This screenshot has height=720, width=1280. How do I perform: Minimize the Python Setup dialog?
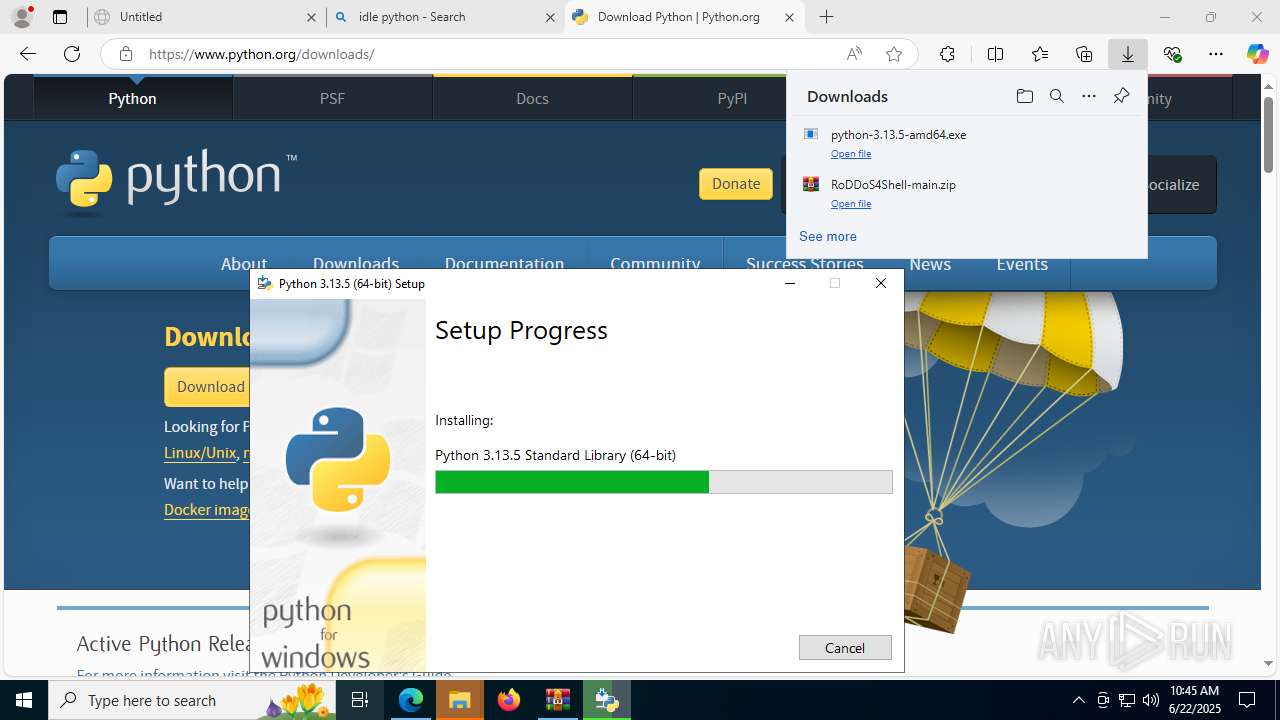pyautogui.click(x=790, y=283)
